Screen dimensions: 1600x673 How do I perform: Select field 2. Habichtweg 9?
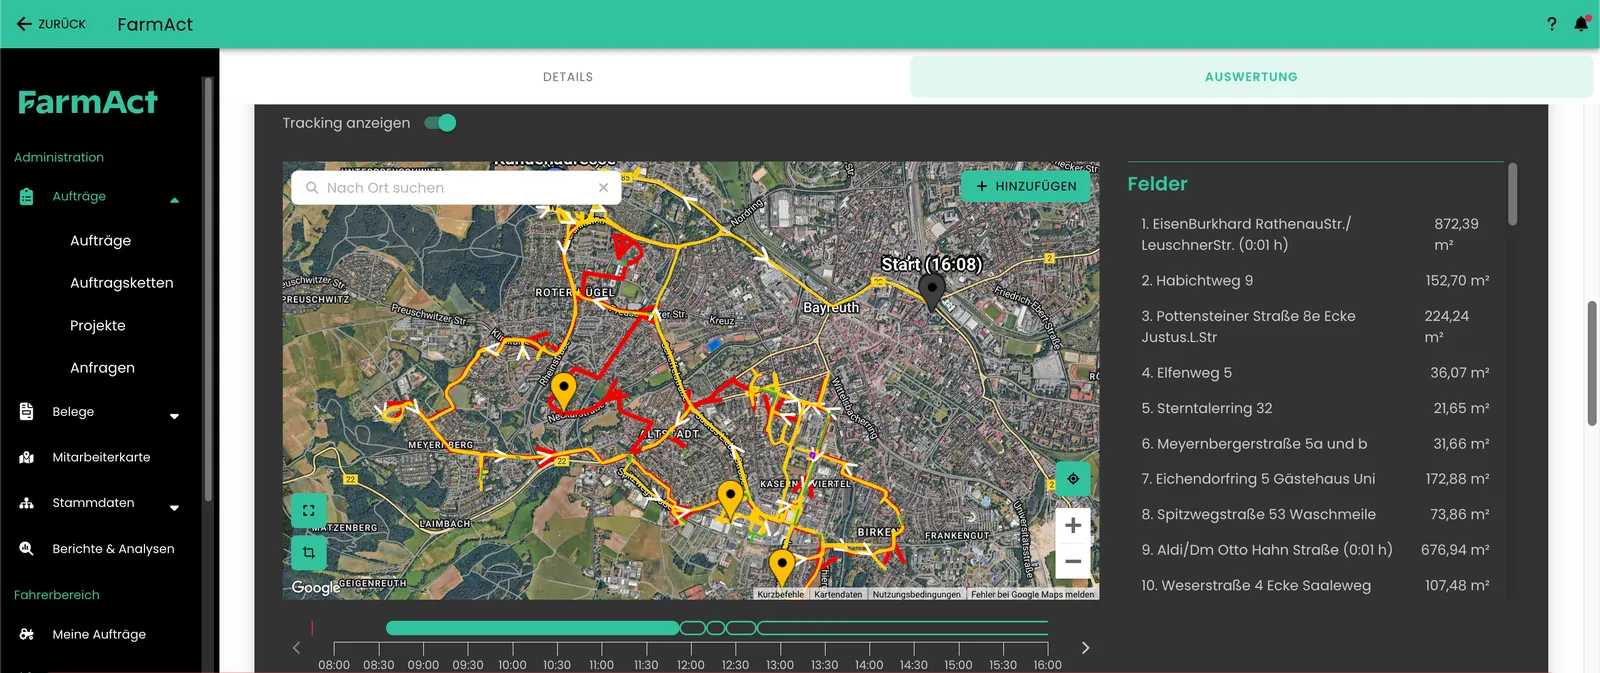(x=1315, y=281)
